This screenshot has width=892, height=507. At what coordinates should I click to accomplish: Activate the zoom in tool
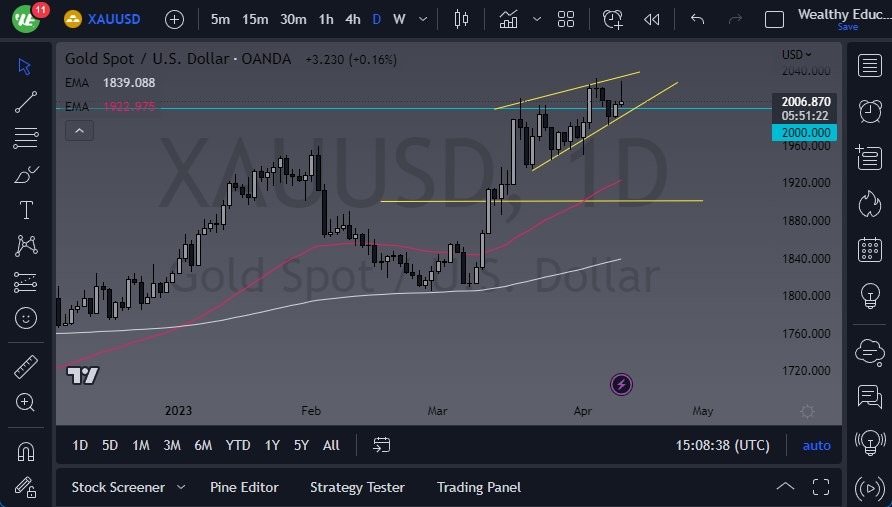[25, 402]
